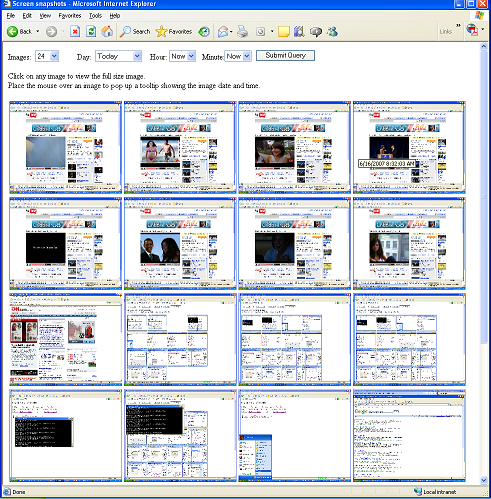Click the Submit Query button
This screenshot has width=491, height=499.
285,56
